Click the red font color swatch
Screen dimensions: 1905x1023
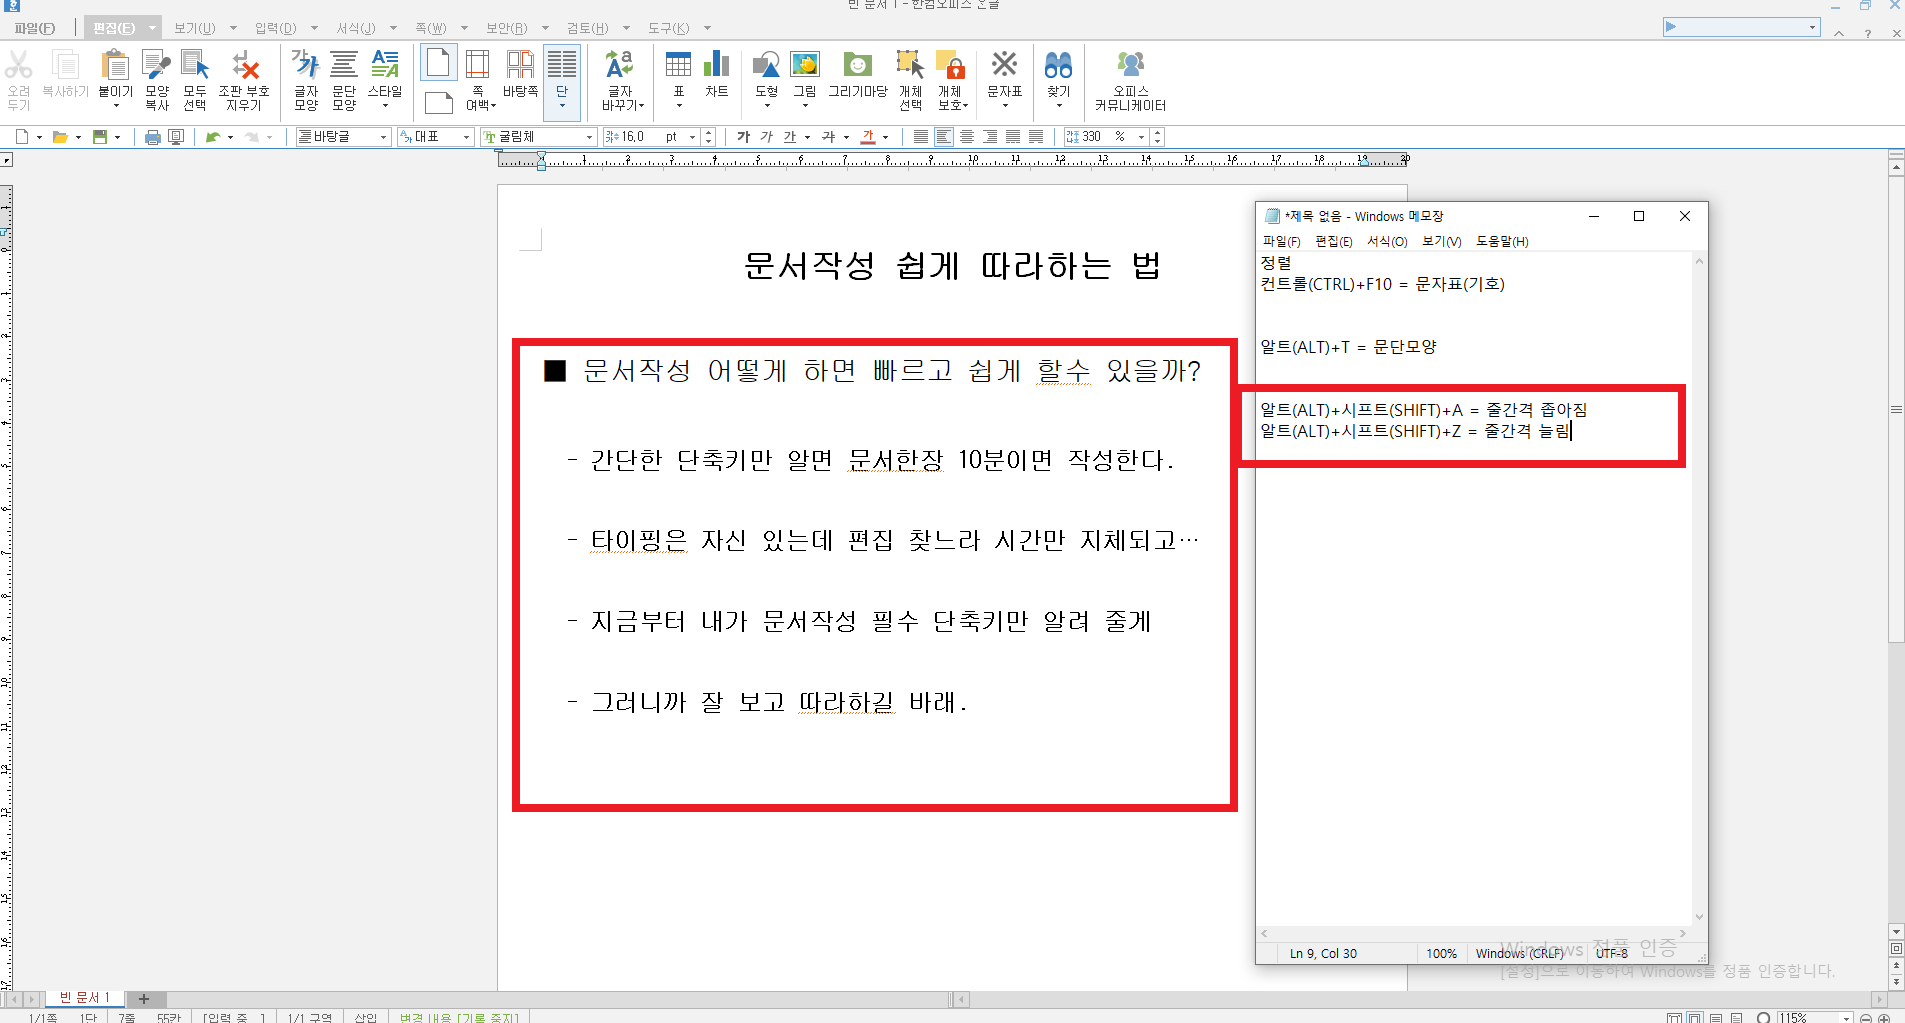pos(868,137)
